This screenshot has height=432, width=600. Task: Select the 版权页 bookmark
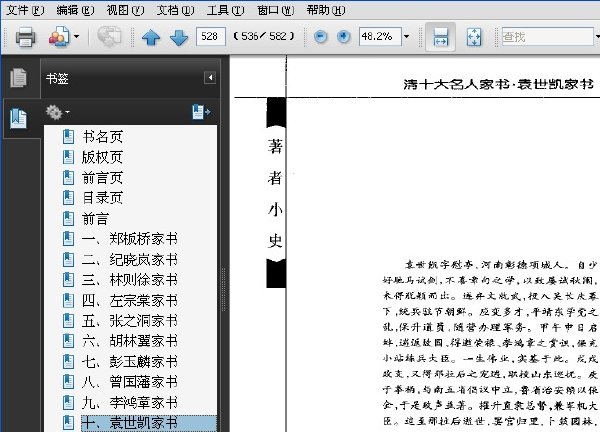tap(102, 157)
